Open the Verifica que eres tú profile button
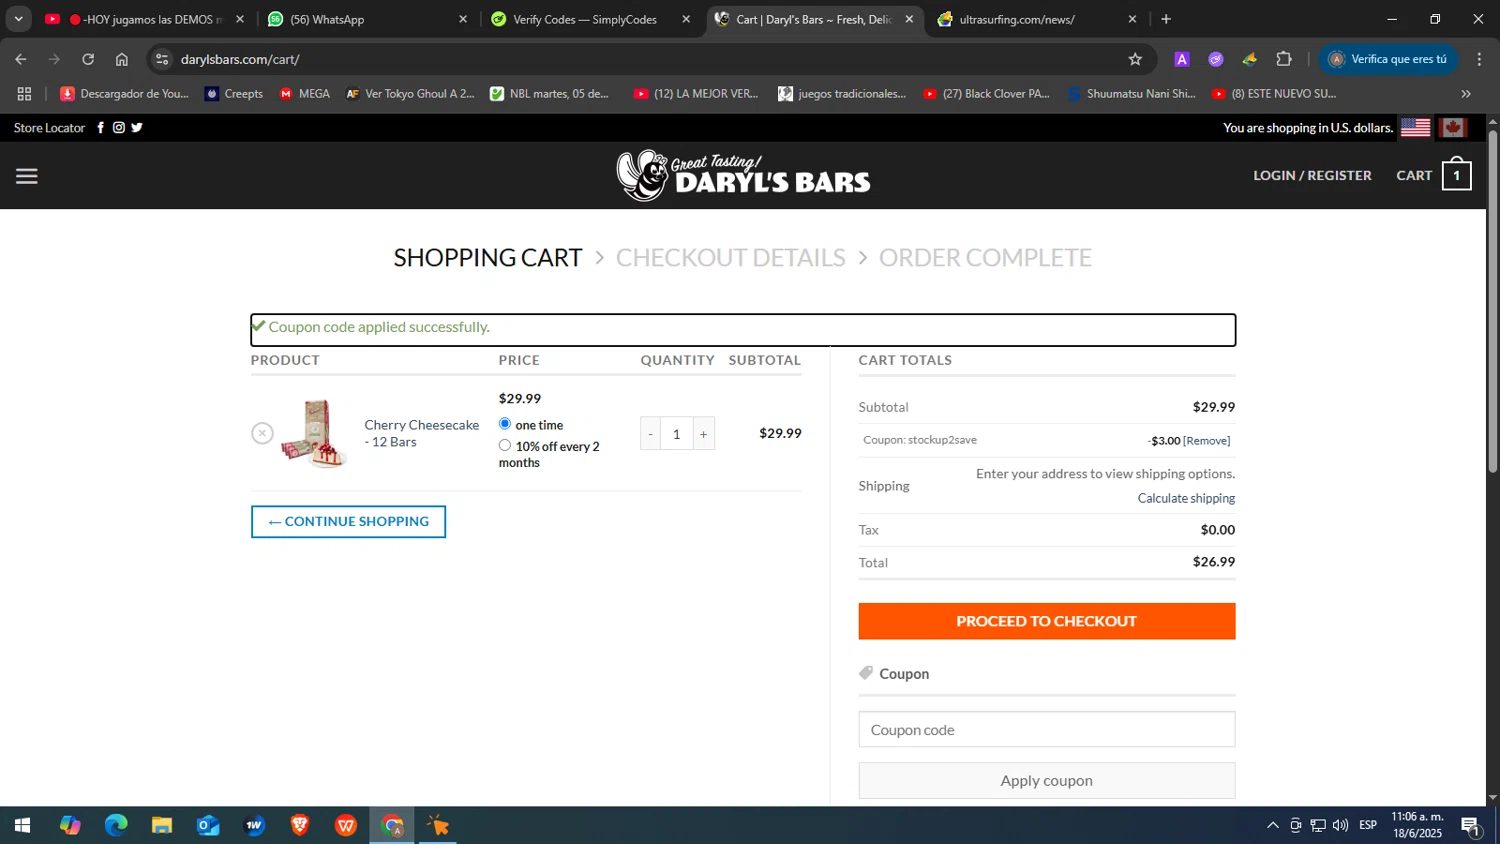 (x=1388, y=59)
